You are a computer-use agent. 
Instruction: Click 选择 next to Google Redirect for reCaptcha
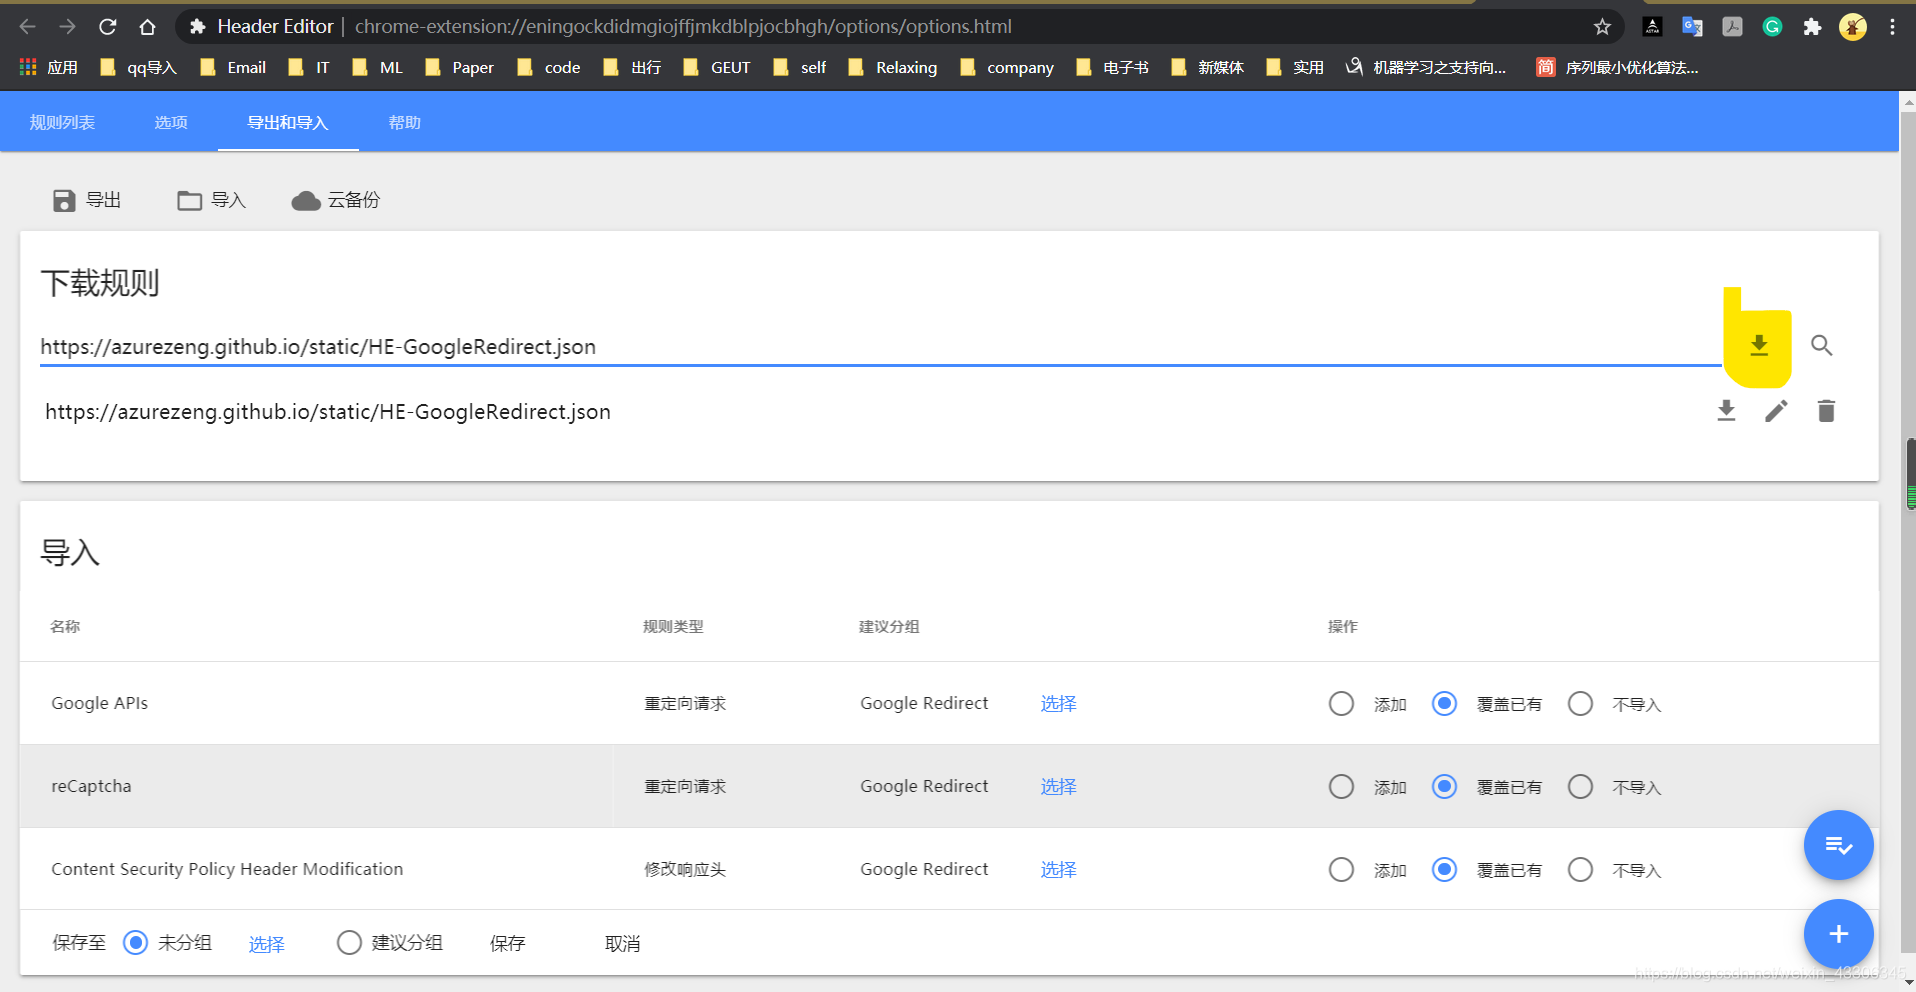1058,786
